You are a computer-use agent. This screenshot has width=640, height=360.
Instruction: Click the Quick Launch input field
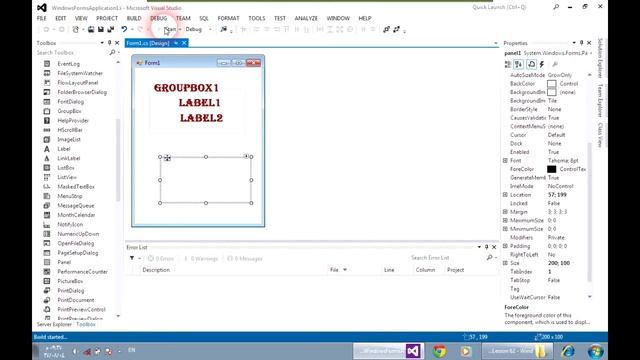click(x=510, y=7)
